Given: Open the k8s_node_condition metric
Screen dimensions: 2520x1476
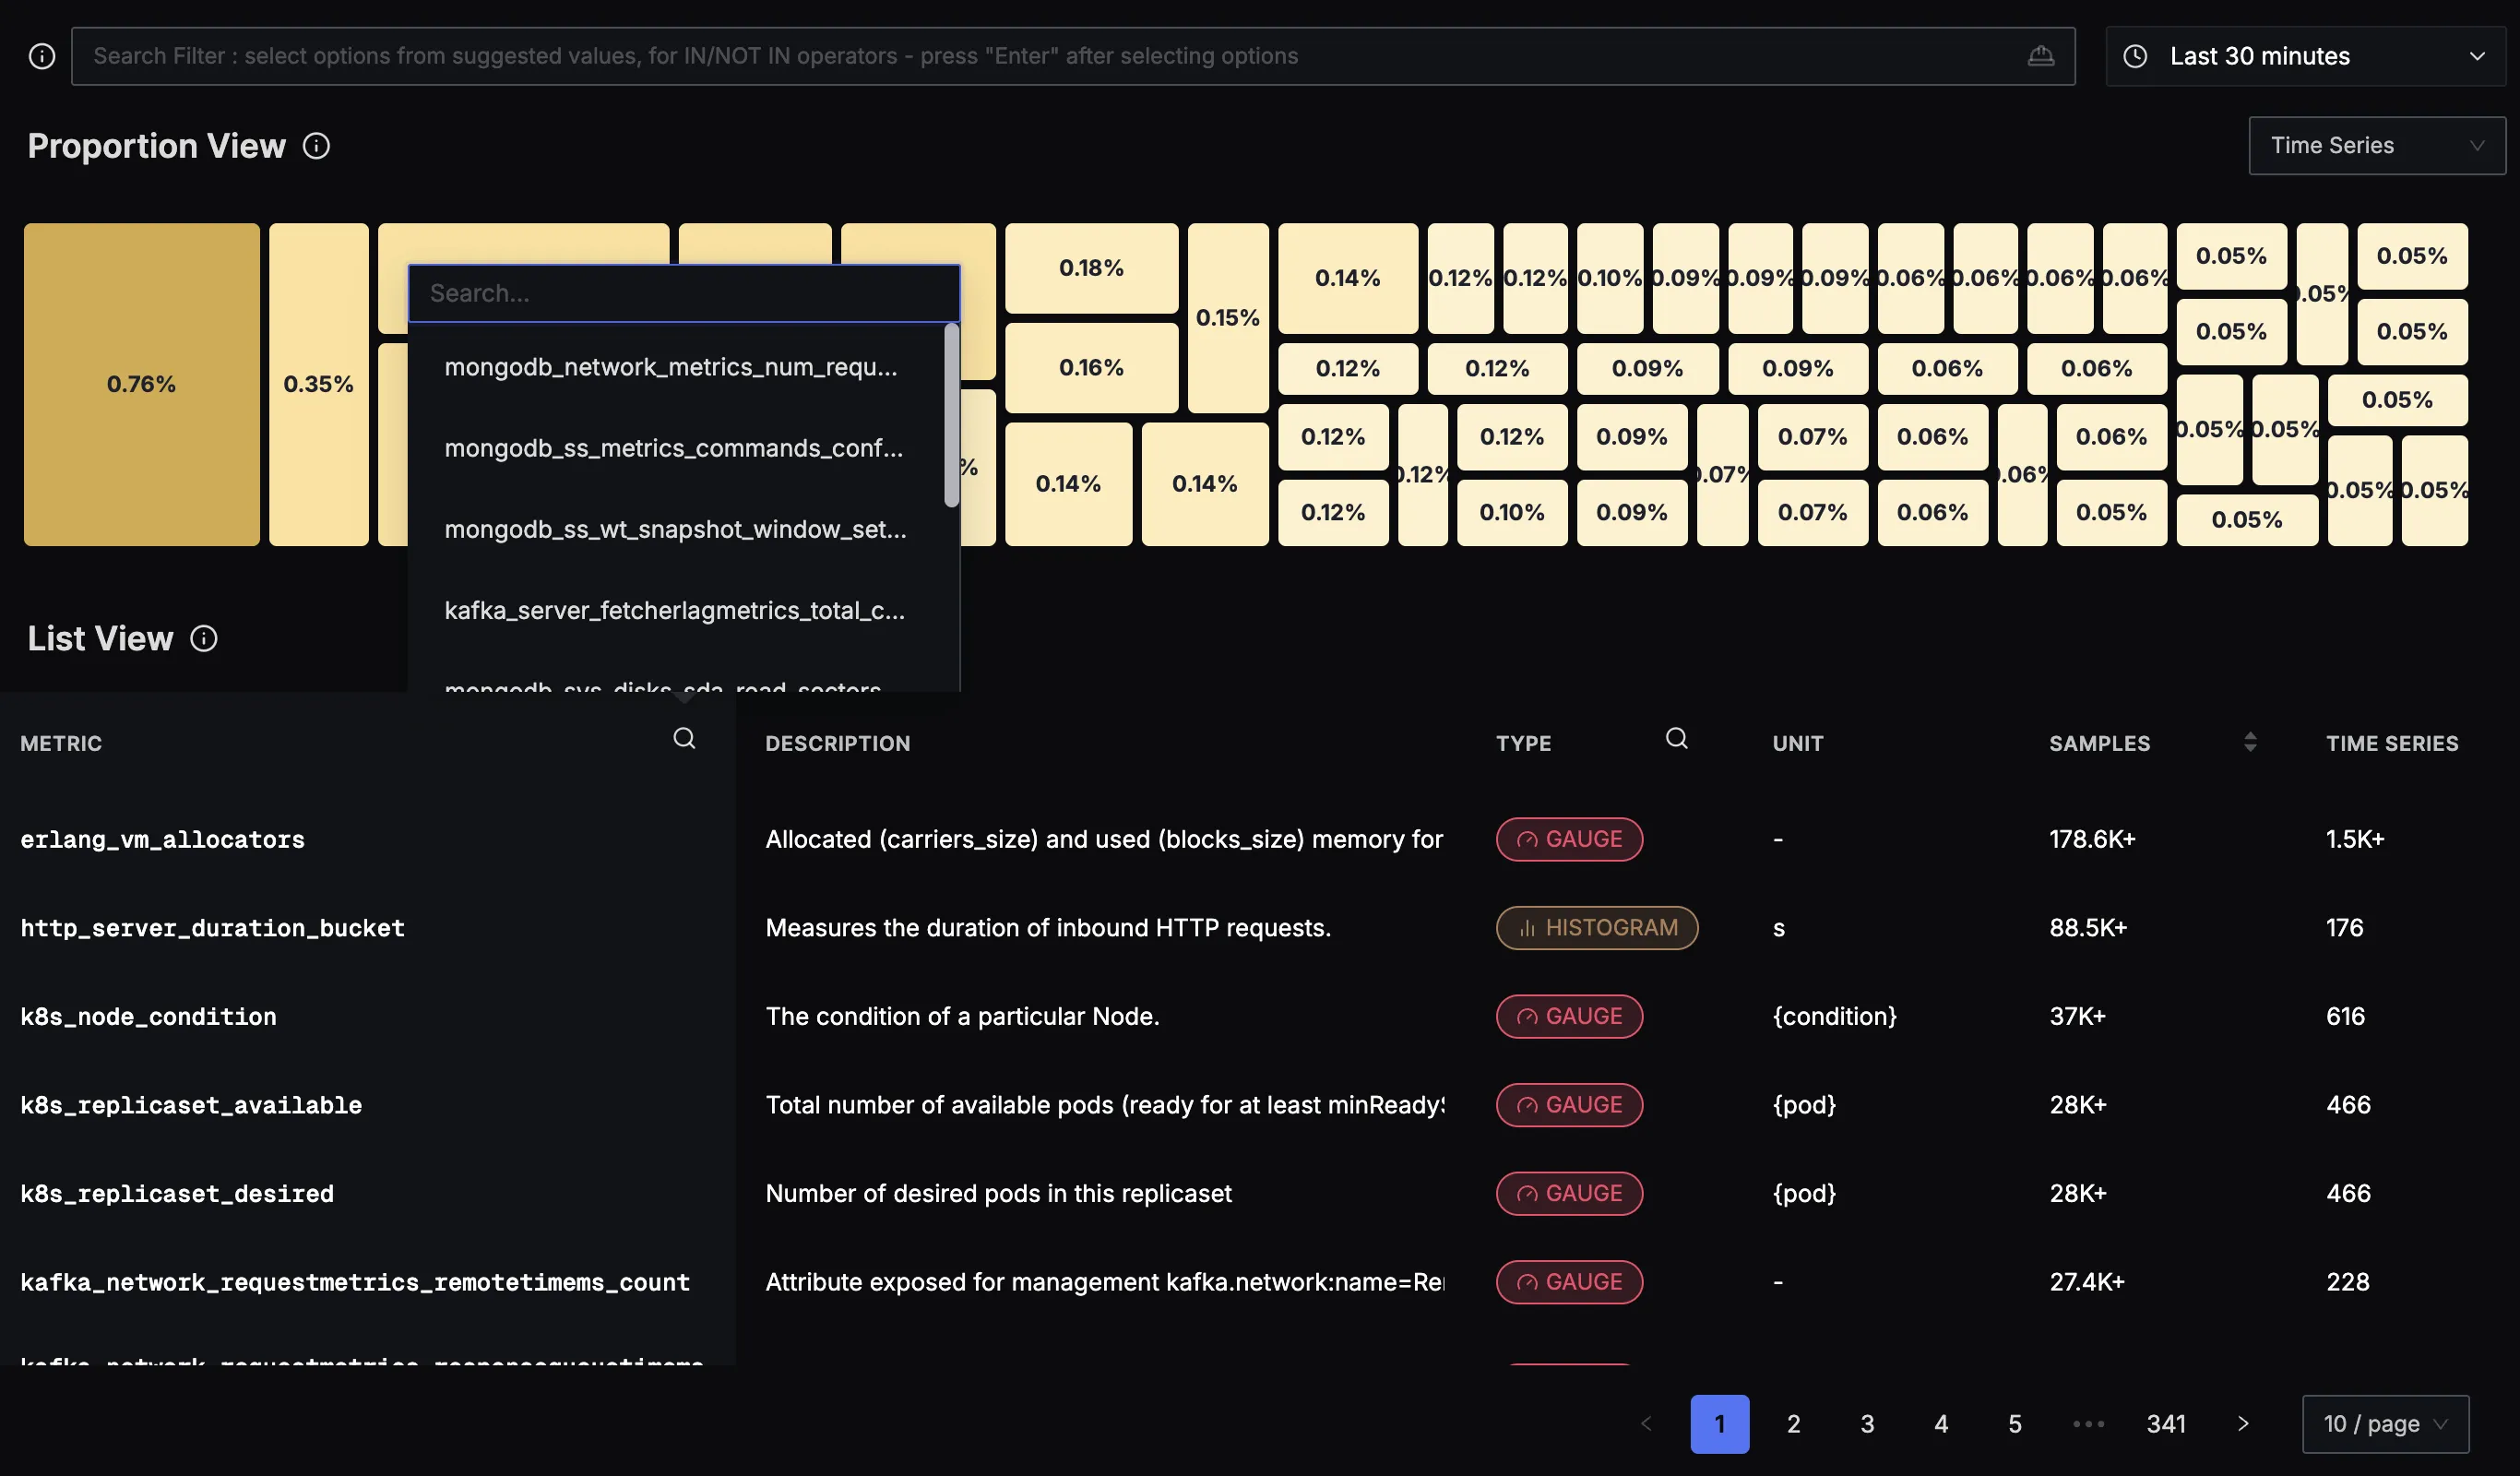Looking at the screenshot, I should pos(149,1017).
